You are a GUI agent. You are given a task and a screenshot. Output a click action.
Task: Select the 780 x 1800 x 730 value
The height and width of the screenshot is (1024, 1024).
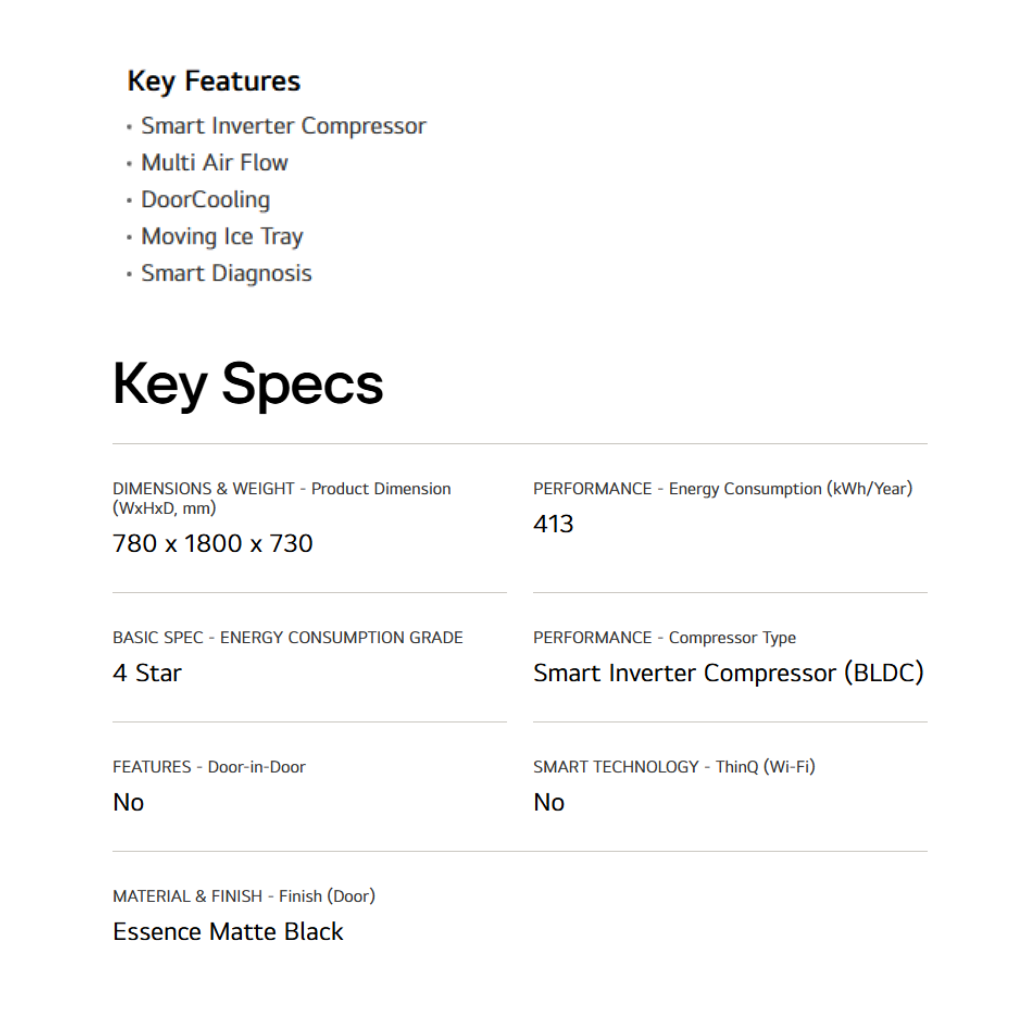tap(213, 544)
